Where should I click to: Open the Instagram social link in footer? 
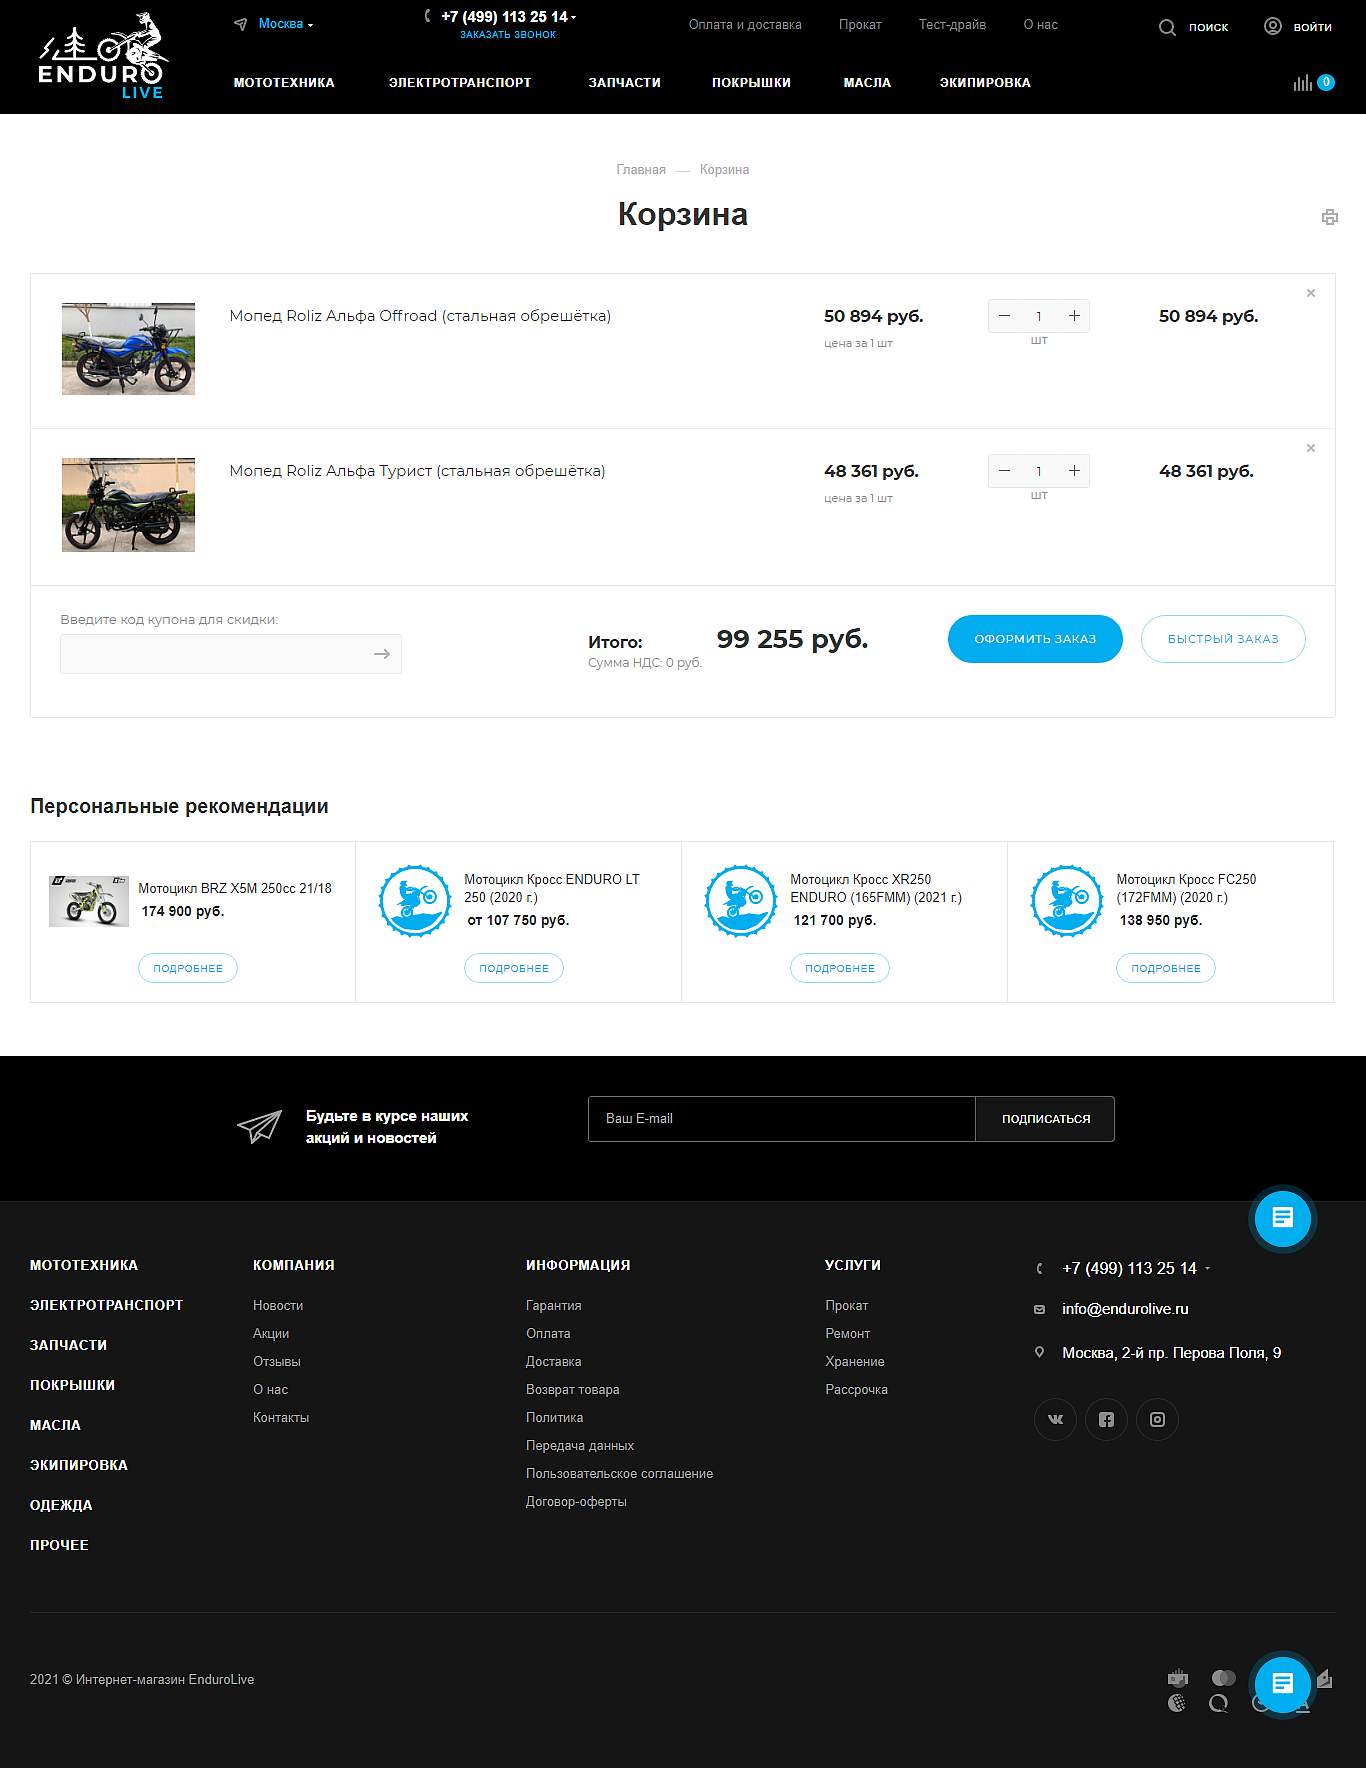(x=1157, y=1419)
